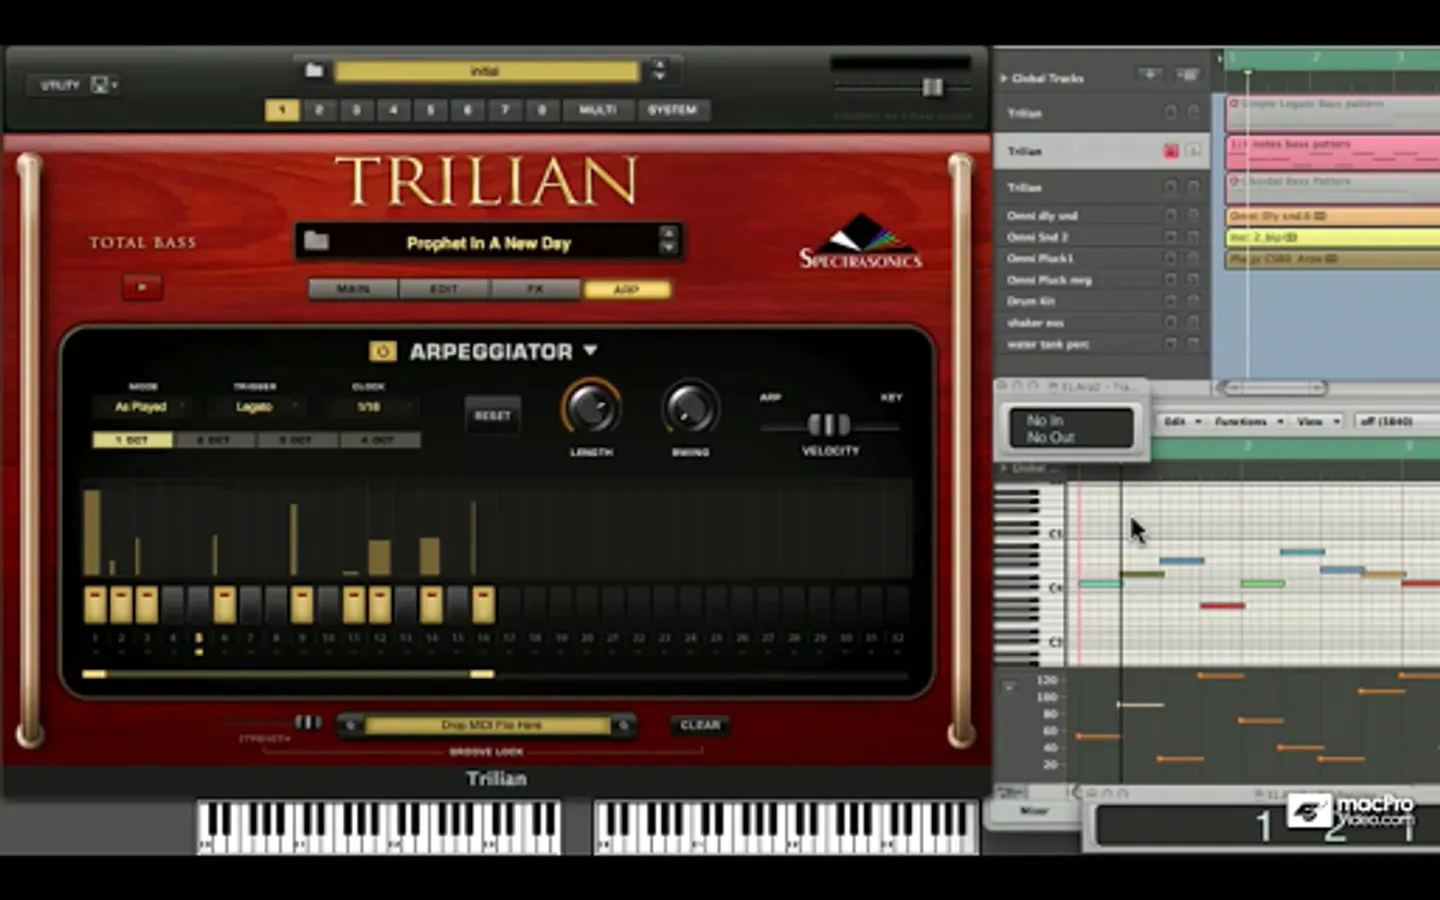The image size is (1440, 900).
Task: Select part 2
Action: coord(319,110)
